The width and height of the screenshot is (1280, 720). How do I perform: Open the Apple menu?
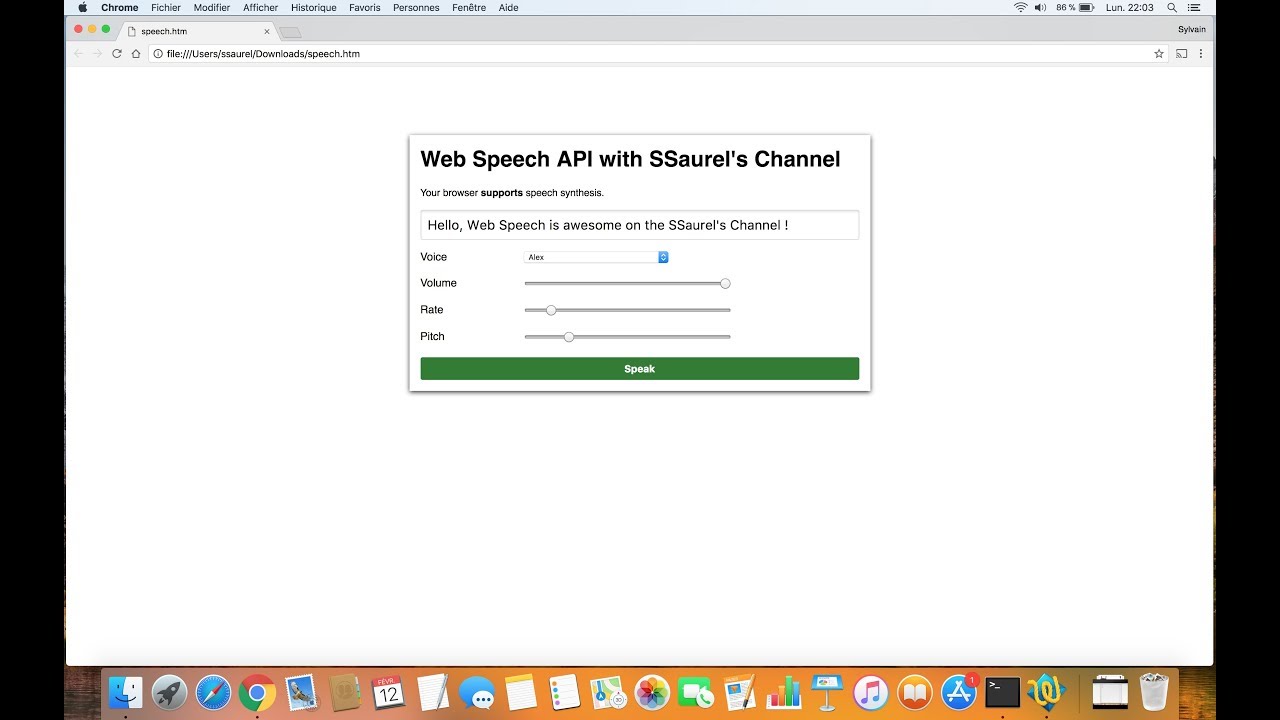pyautogui.click(x=82, y=7)
